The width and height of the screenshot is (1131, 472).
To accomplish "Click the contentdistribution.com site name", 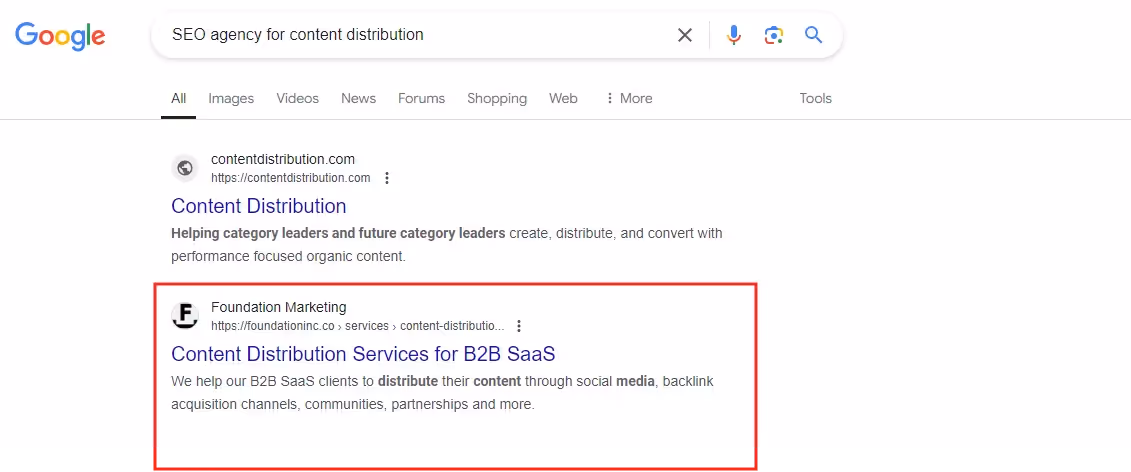I will click(x=283, y=159).
